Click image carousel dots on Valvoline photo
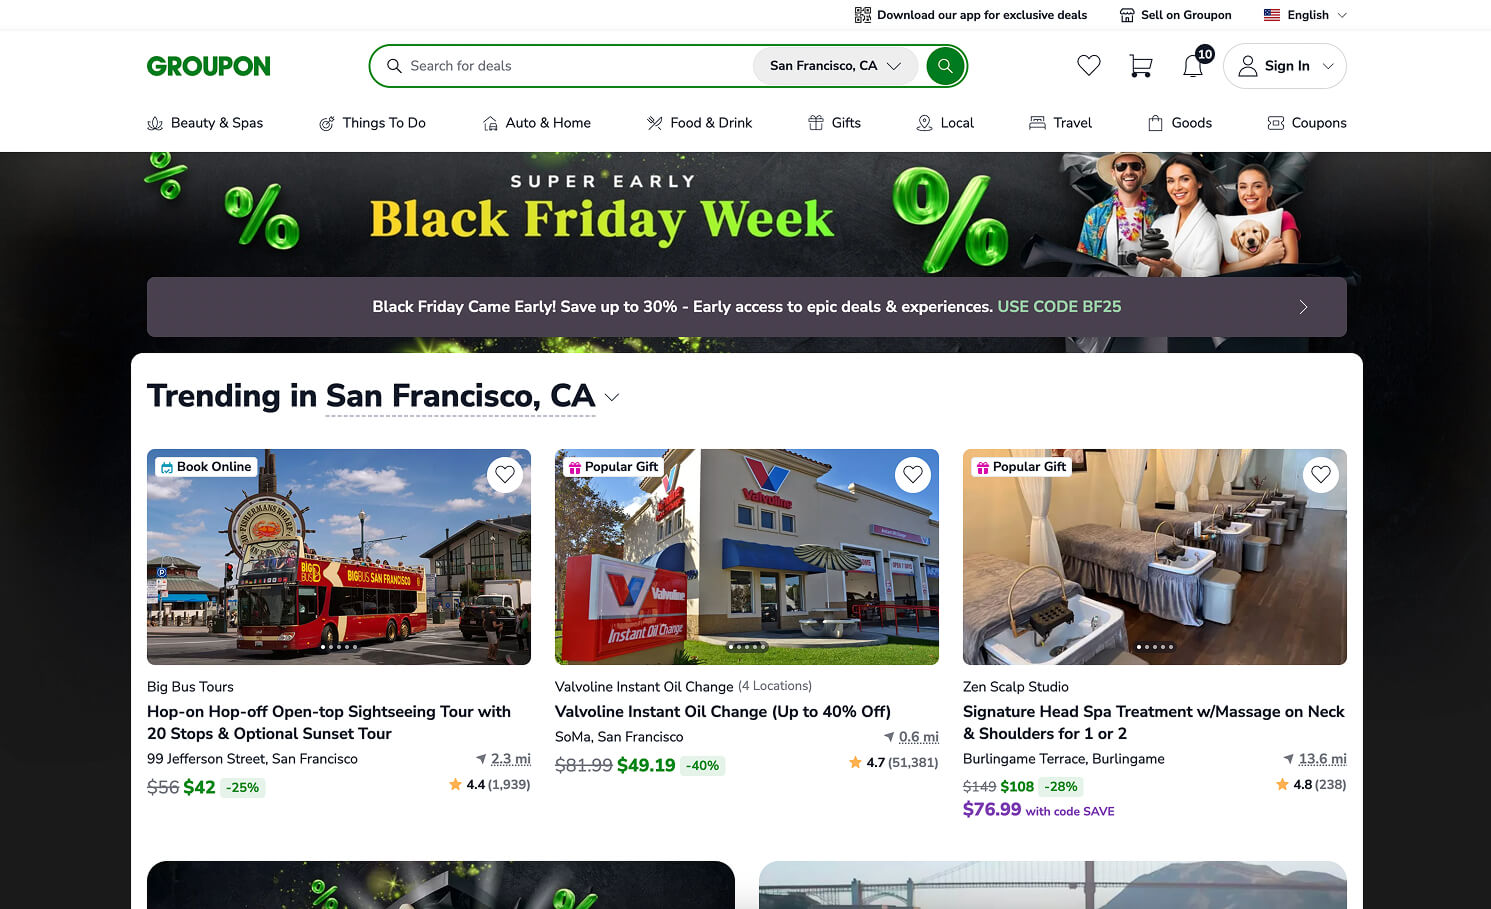The height and width of the screenshot is (909, 1491). (x=747, y=647)
